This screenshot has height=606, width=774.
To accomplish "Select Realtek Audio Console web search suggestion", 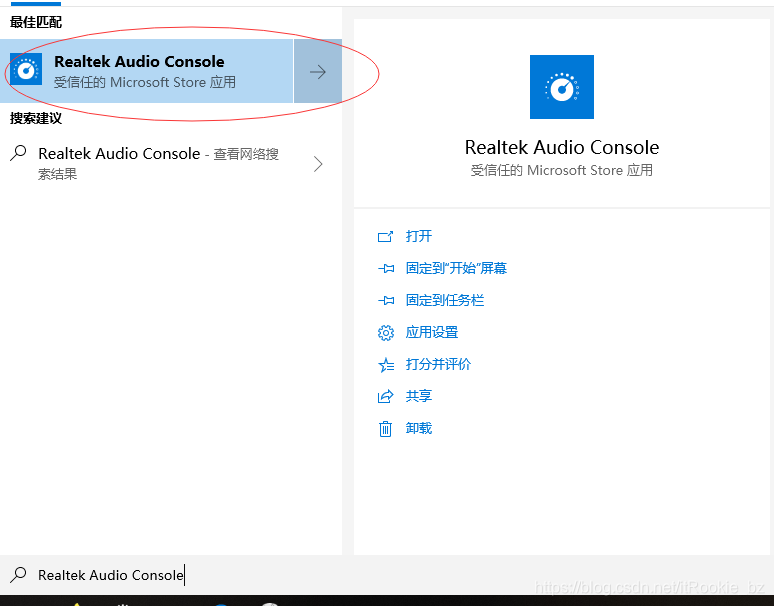I will point(158,163).
